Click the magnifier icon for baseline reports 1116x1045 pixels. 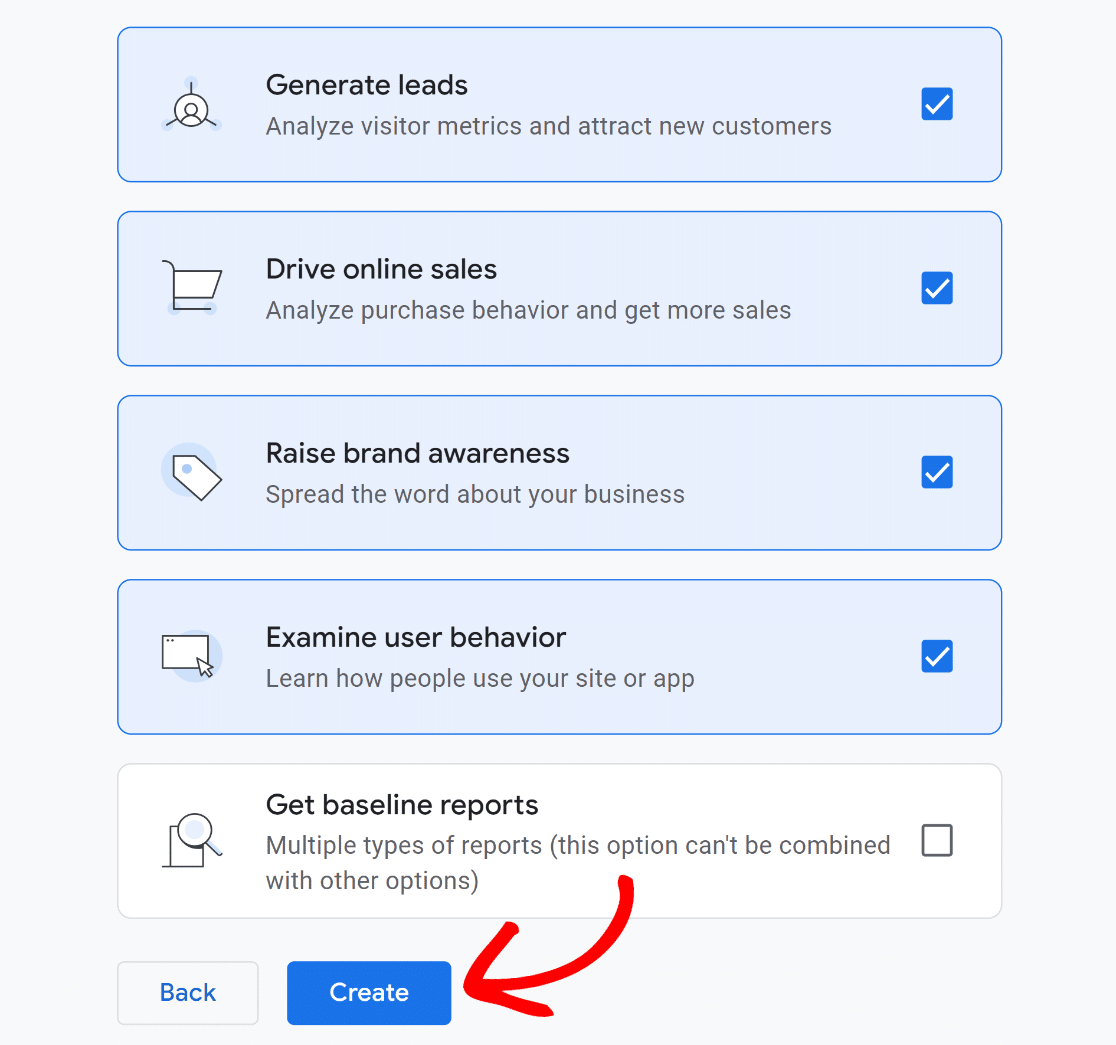[x=191, y=840]
